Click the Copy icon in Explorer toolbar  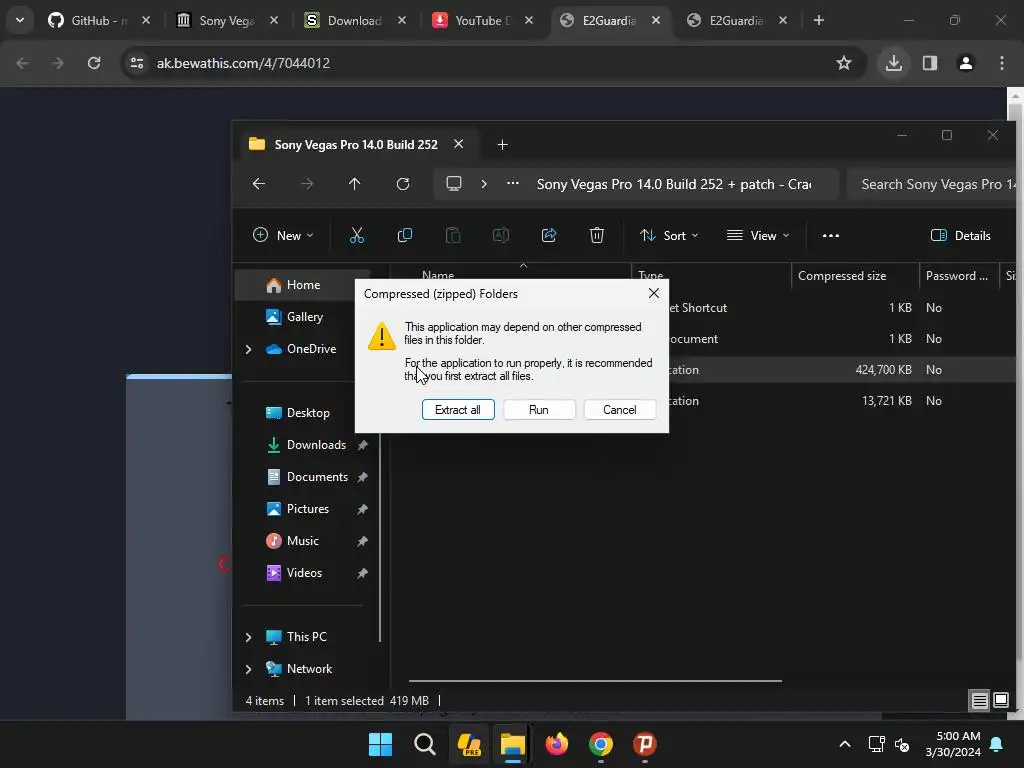(405, 235)
